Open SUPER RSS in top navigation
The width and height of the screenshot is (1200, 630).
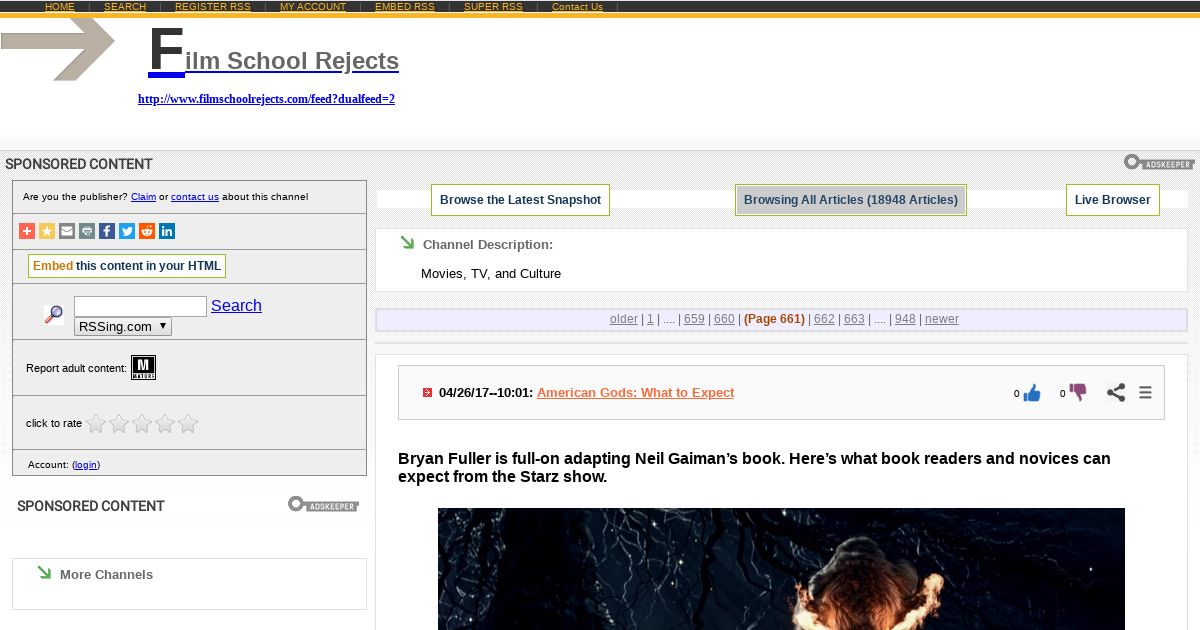(493, 7)
